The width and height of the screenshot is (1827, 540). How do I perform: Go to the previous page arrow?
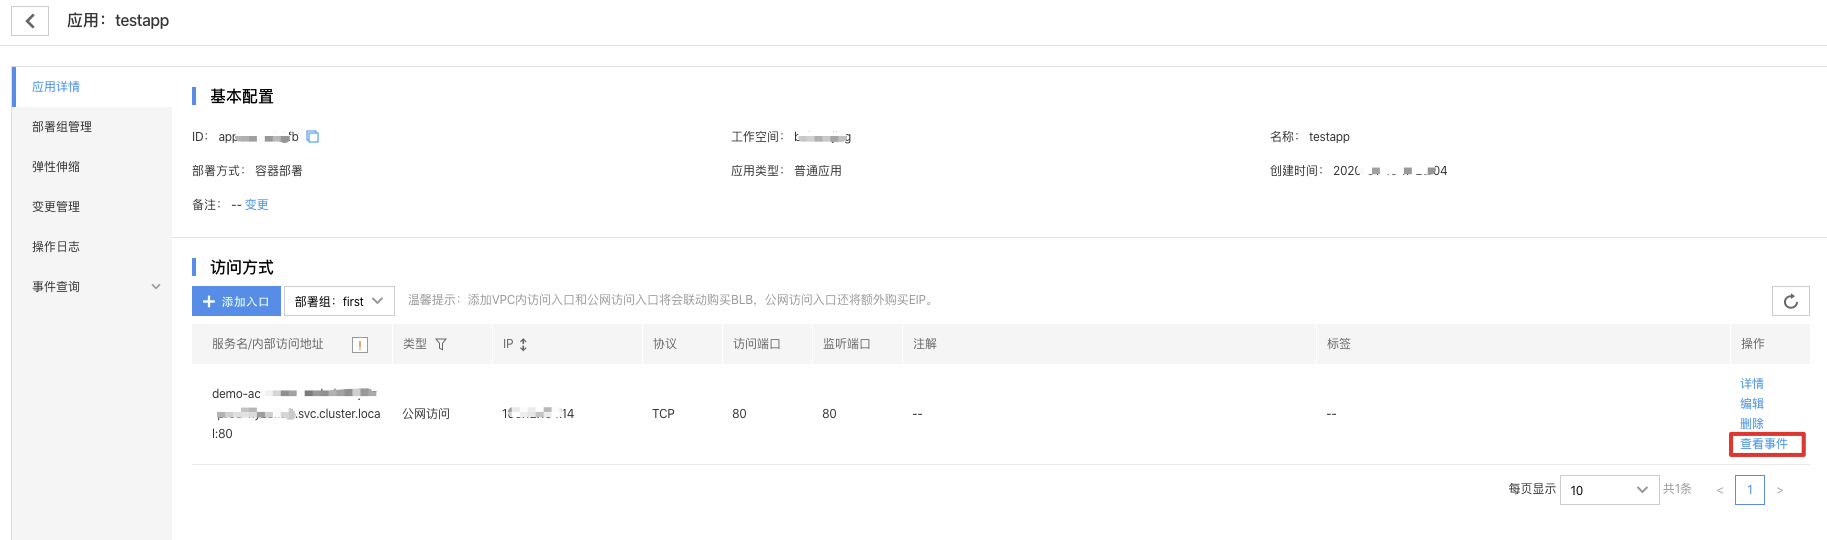pyautogui.click(x=1719, y=490)
